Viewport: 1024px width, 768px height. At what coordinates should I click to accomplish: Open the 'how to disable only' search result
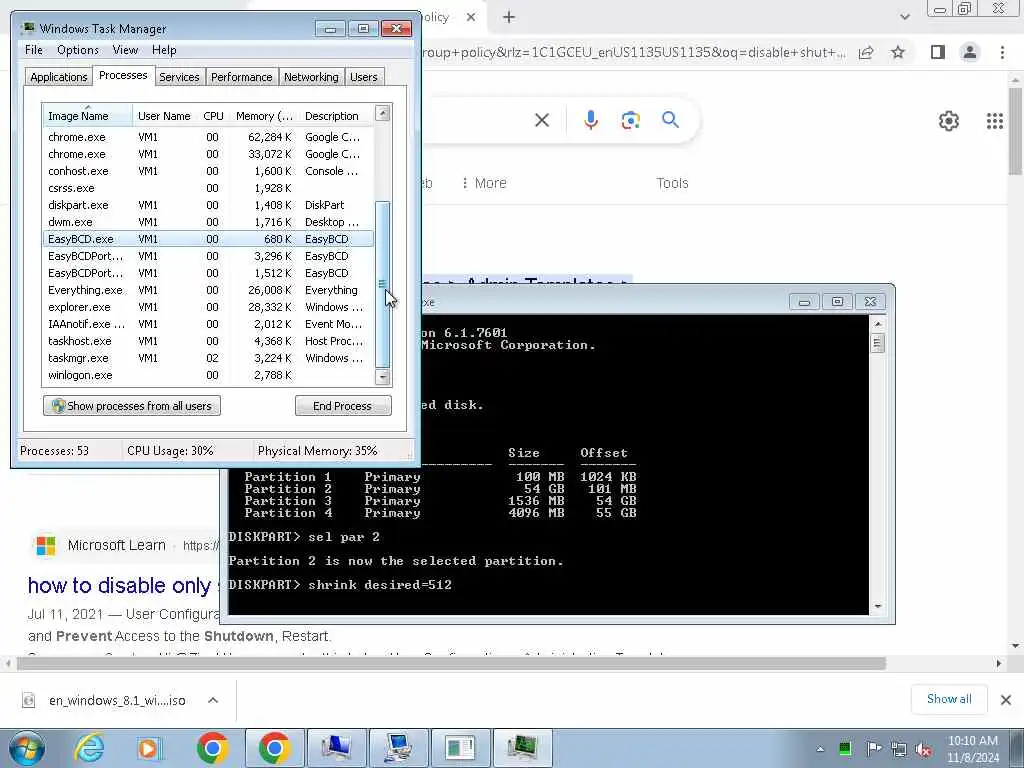pyautogui.click(x=120, y=586)
